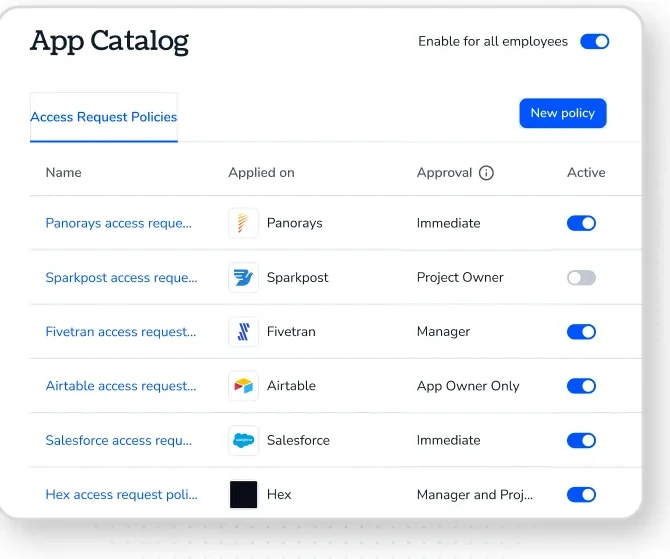670x559 pixels.
Task: Click the Approval info icon
Action: (486, 173)
